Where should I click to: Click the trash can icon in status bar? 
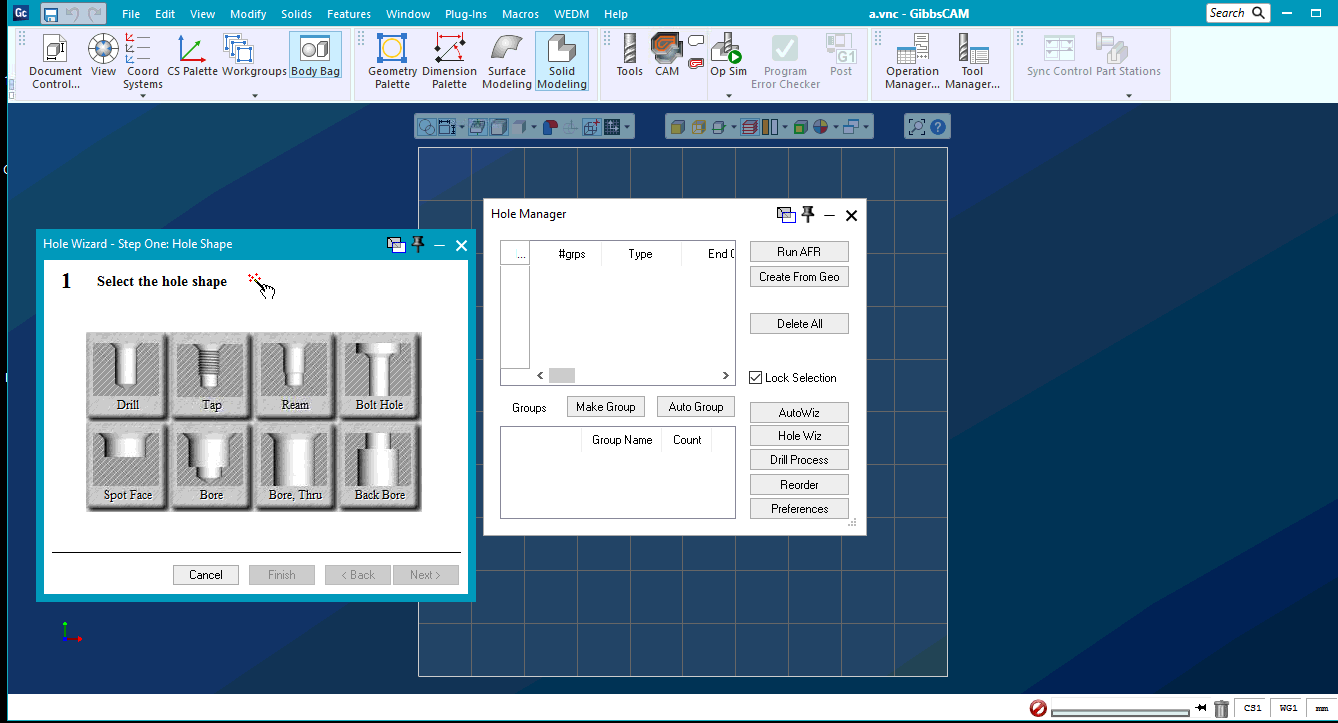click(1221, 709)
